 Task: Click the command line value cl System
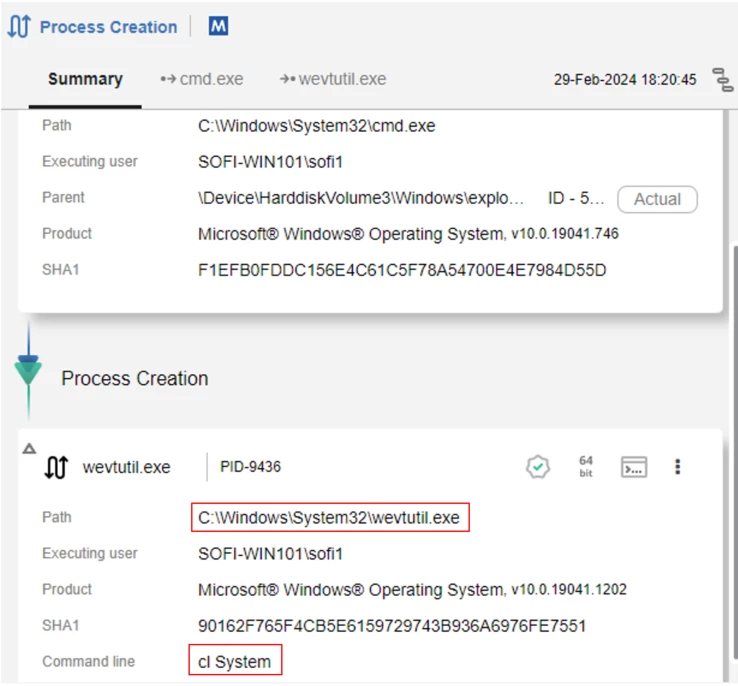[x=234, y=662]
